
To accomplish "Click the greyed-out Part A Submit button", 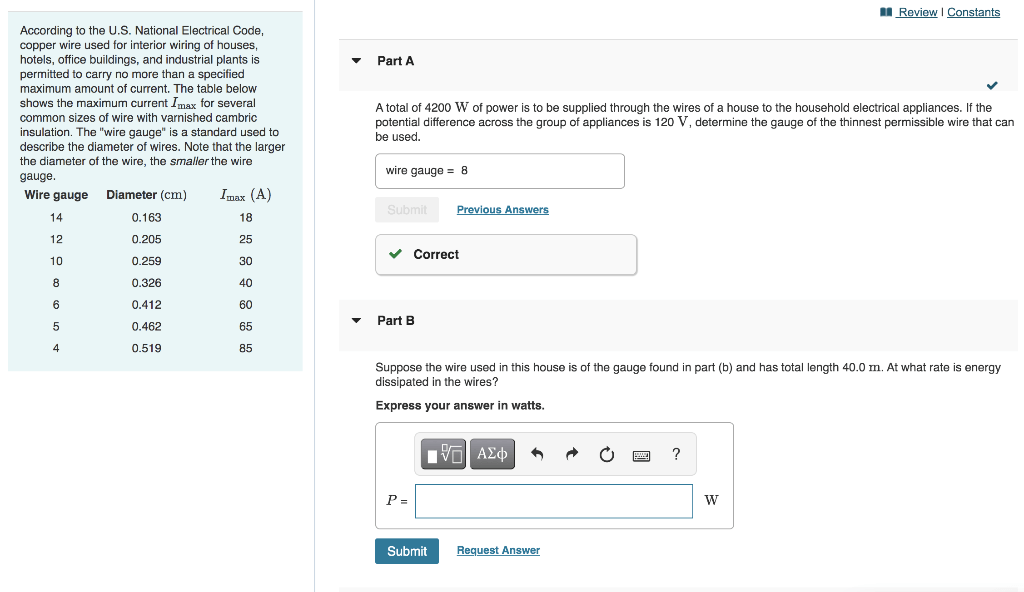I will (407, 210).
